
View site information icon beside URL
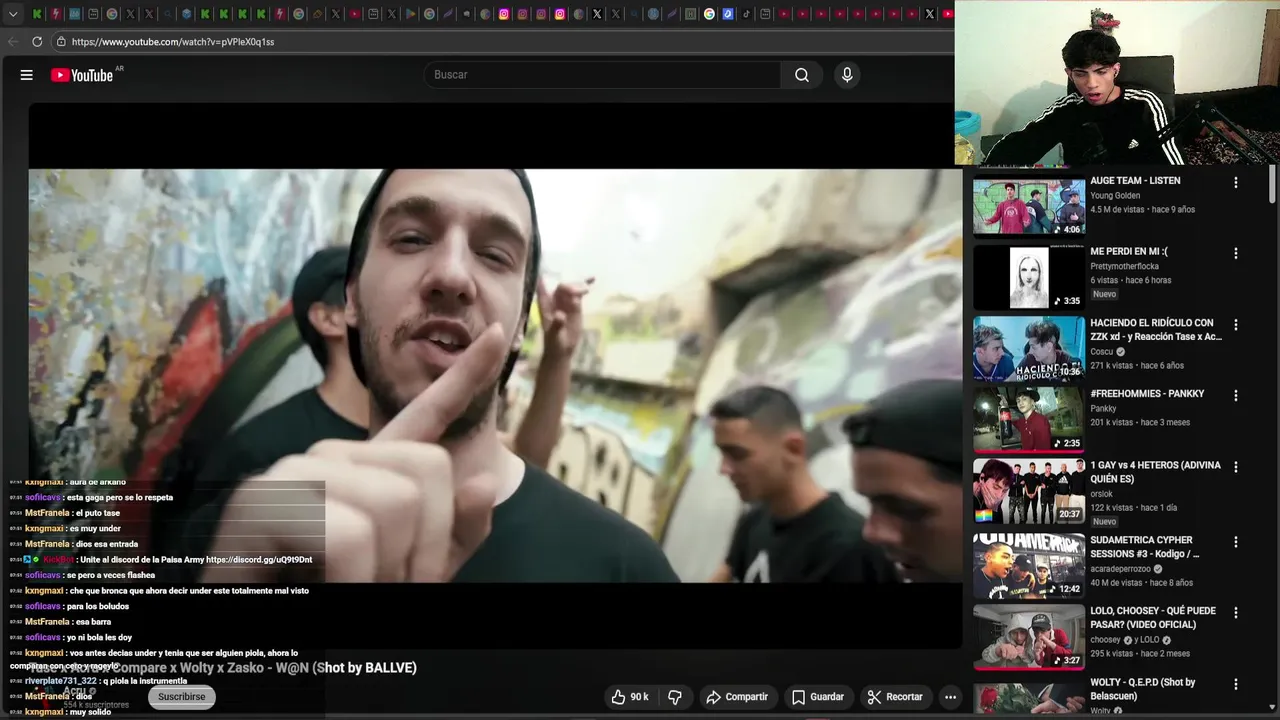(61, 42)
